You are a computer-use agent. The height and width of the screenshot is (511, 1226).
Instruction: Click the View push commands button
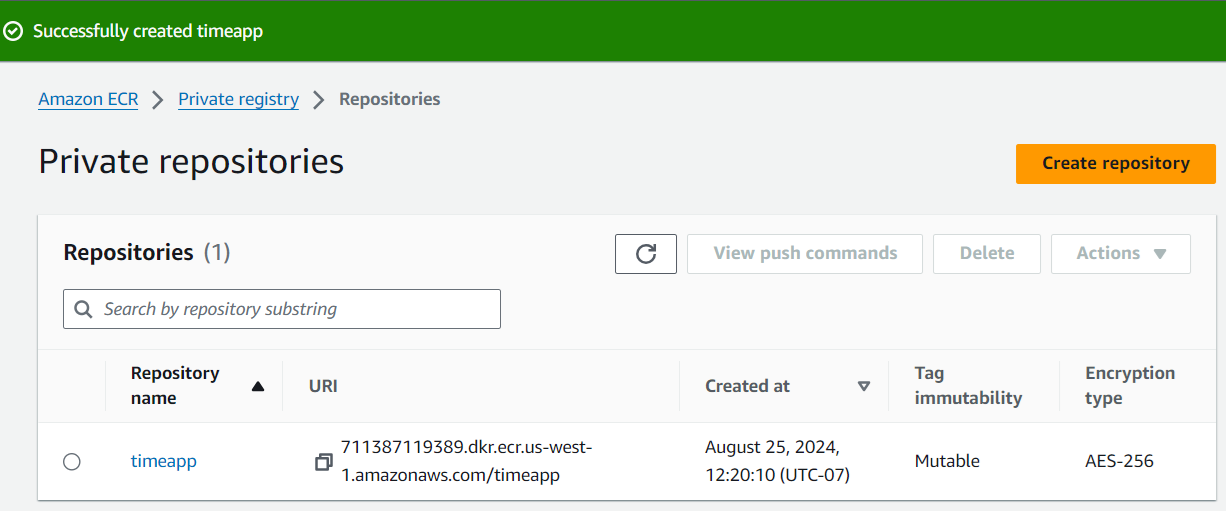coord(805,254)
